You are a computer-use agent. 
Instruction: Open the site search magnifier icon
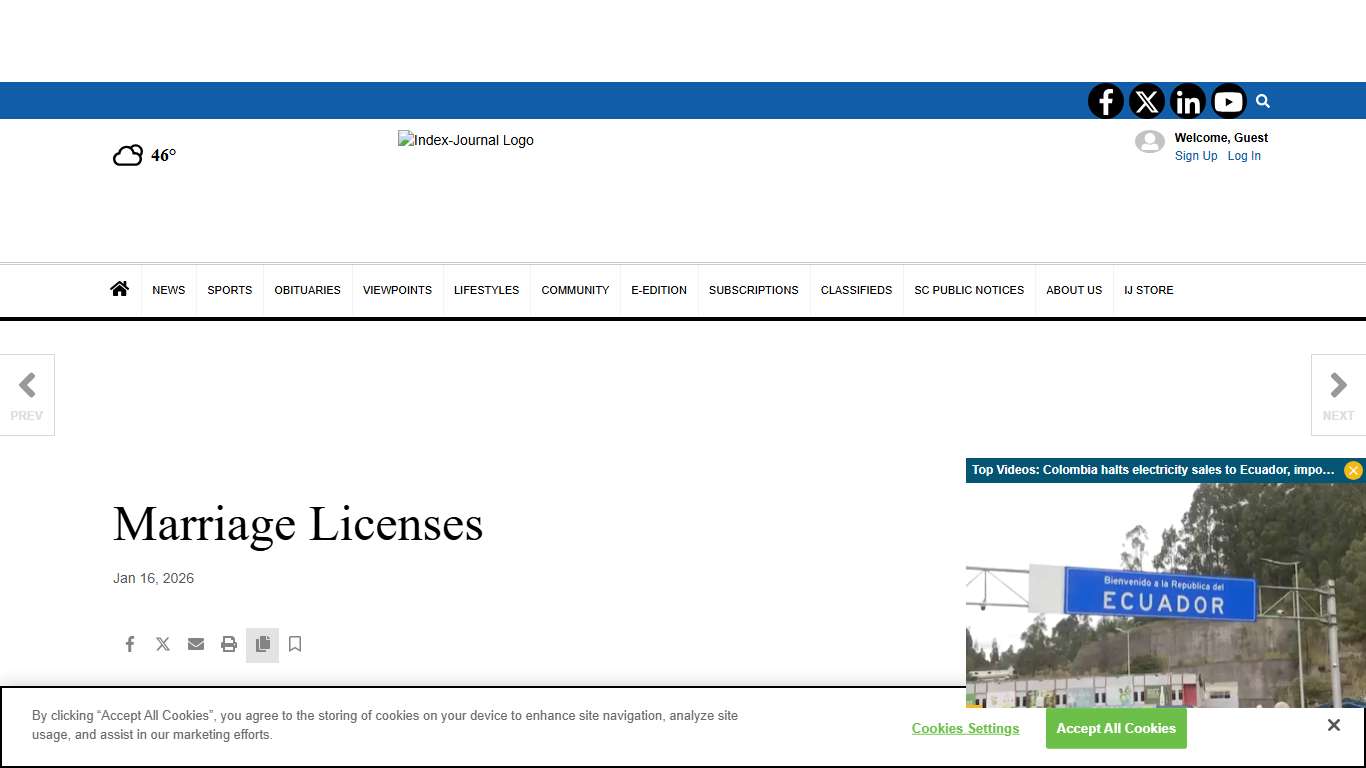[1262, 101]
